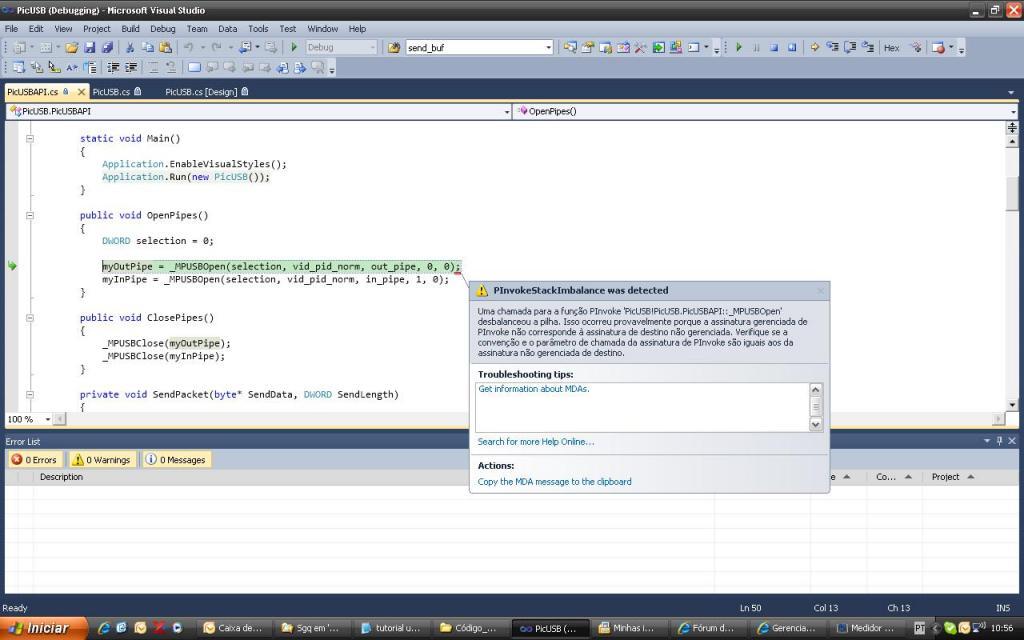
Task: Toggle the 0 Errors filter button
Action: 35,460
